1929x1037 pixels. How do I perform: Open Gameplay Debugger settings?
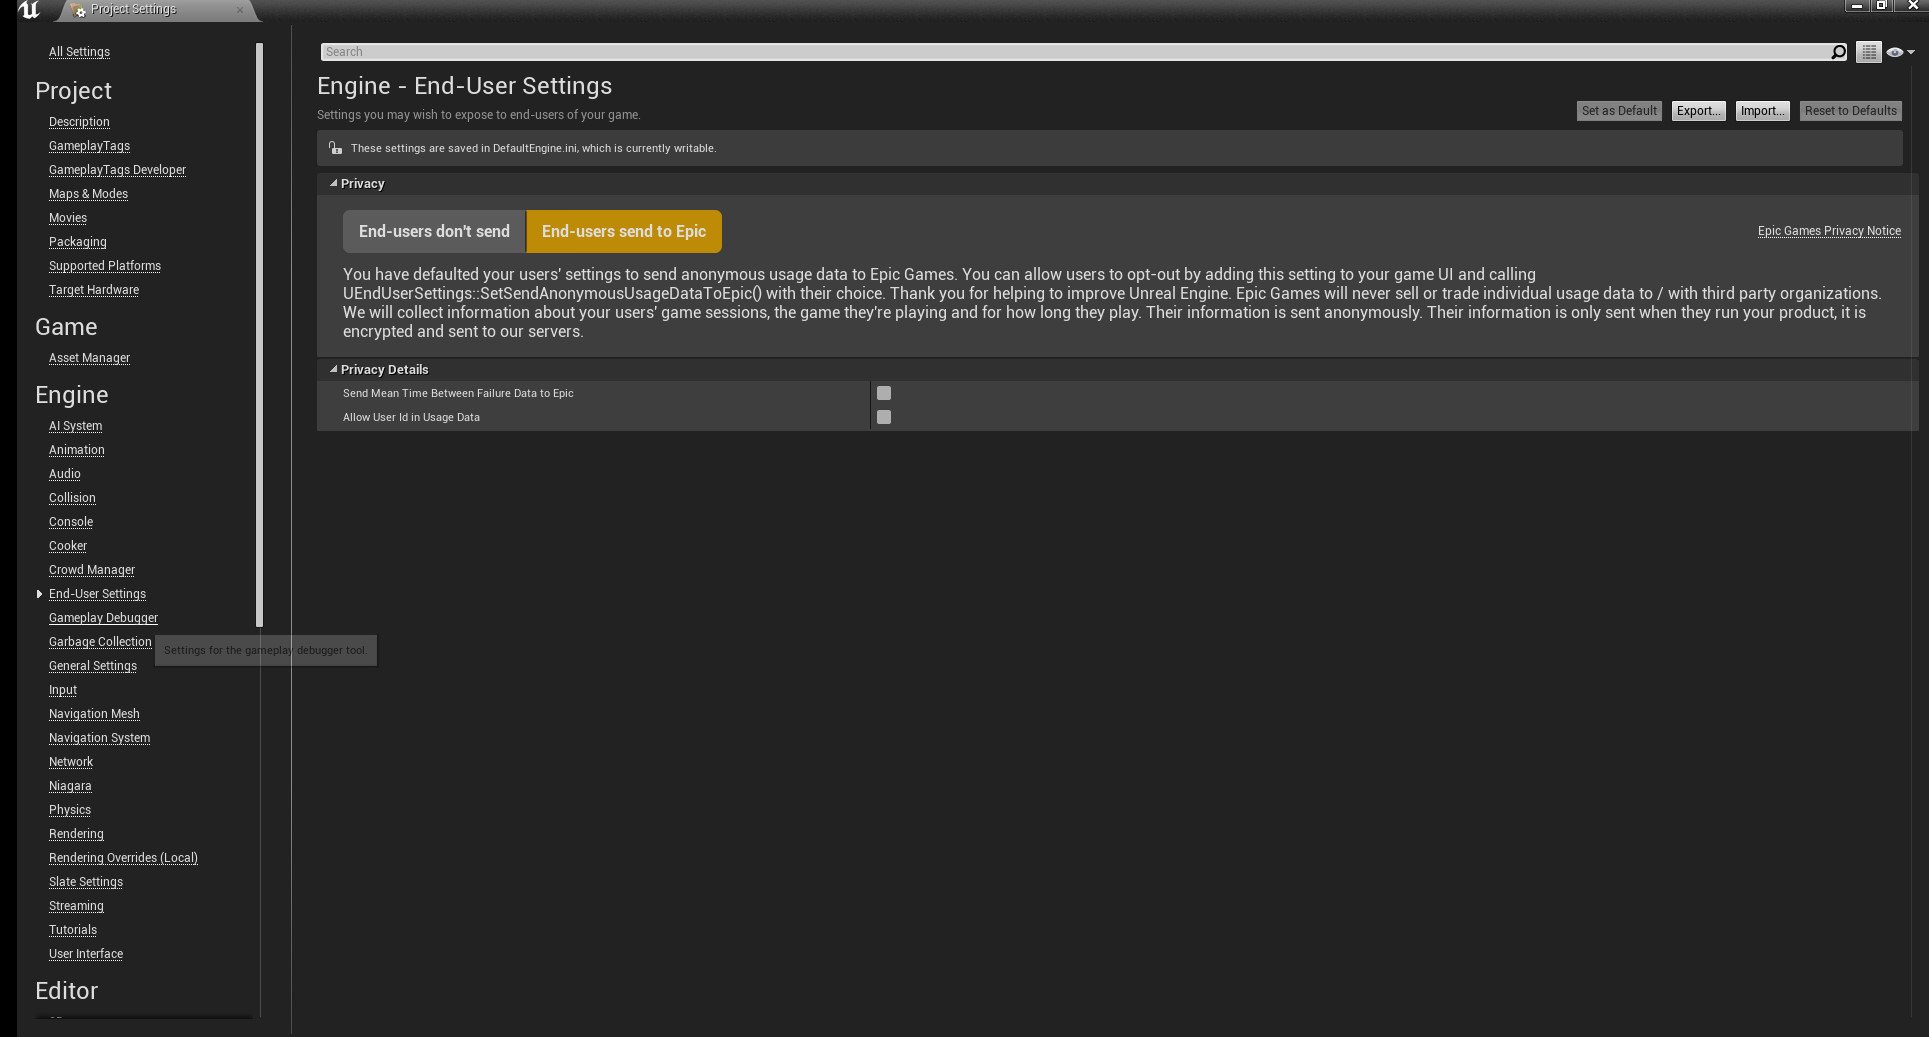click(x=103, y=618)
